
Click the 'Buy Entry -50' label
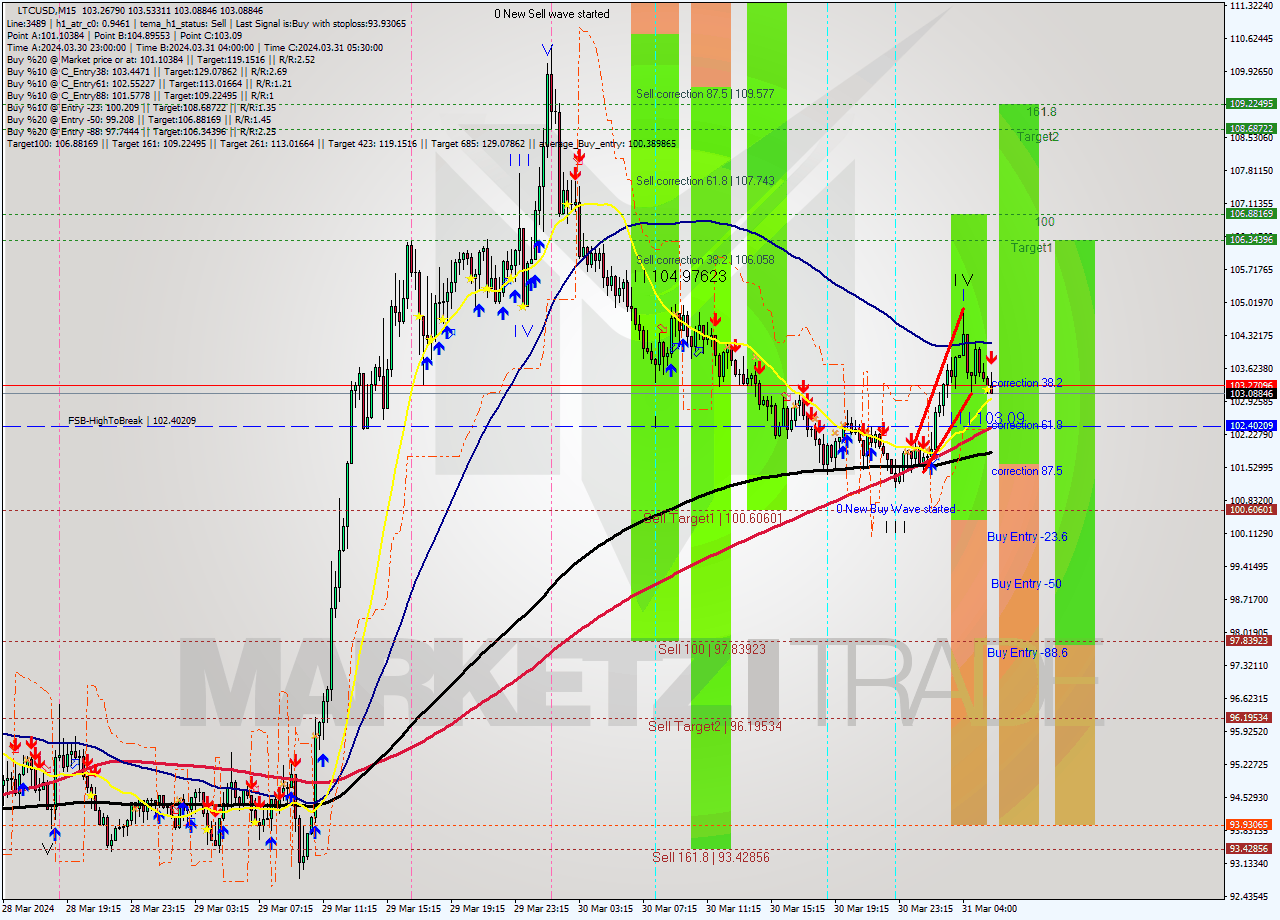(x=1026, y=583)
